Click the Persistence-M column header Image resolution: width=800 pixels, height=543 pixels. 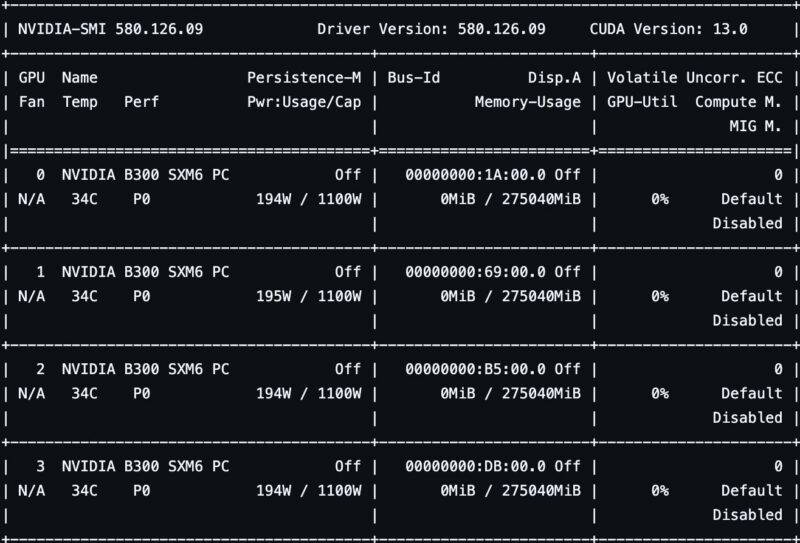[304, 78]
